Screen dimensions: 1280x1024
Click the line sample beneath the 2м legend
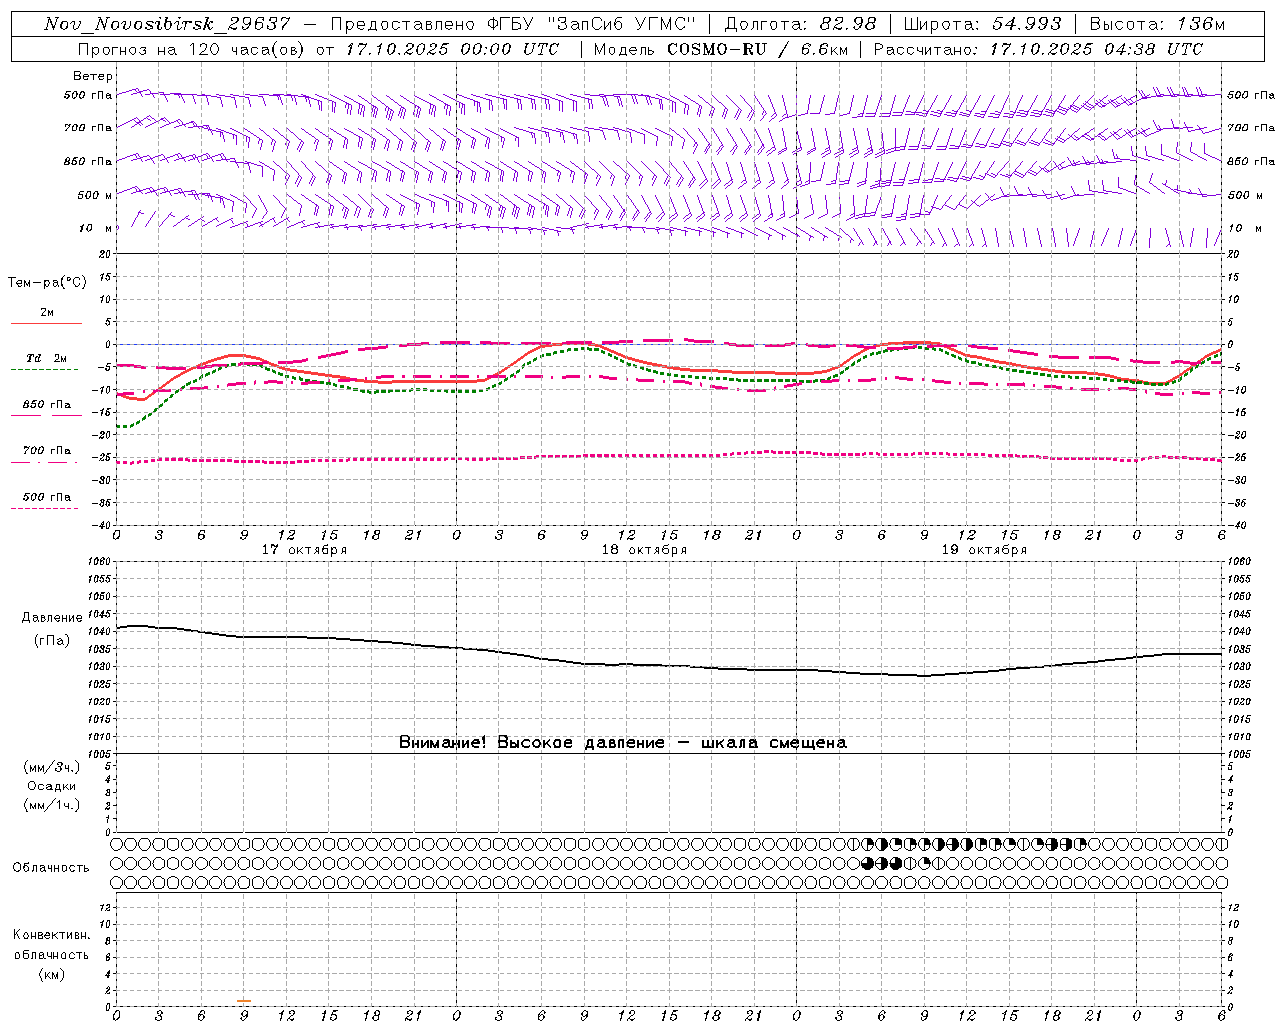pos(46,324)
